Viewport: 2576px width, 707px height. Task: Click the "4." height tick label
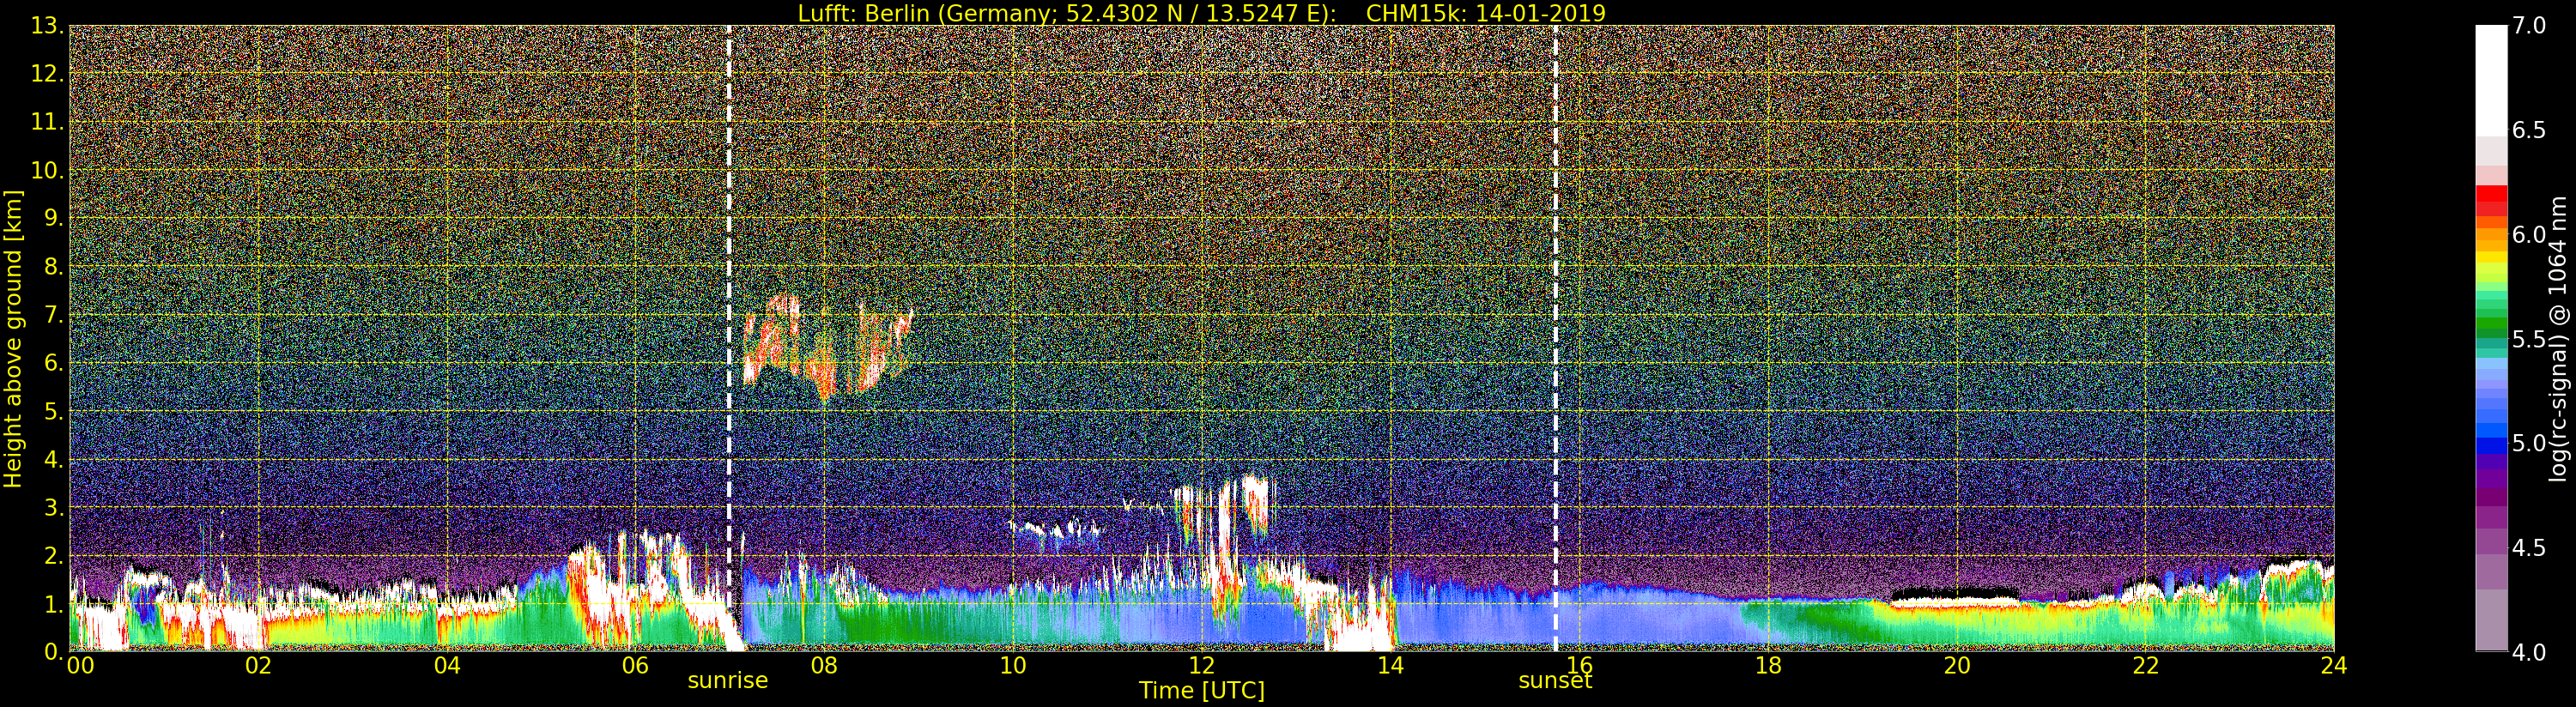pos(54,459)
